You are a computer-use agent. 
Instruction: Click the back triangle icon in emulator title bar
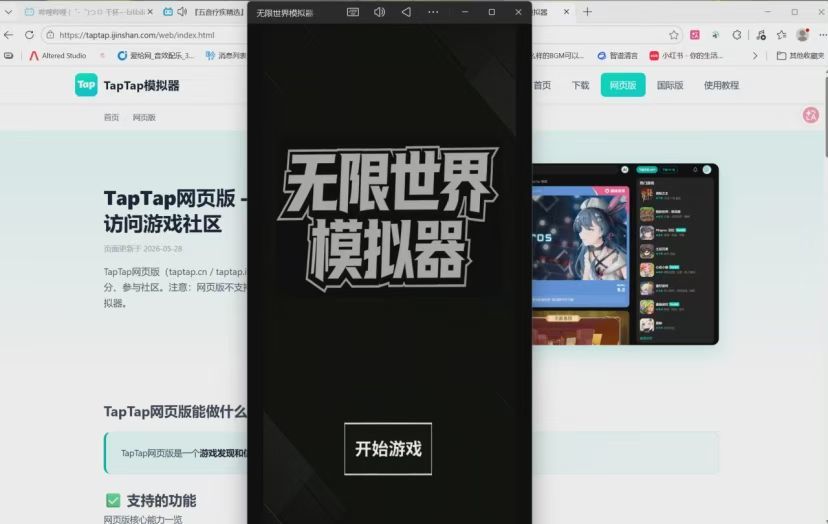[406, 12]
